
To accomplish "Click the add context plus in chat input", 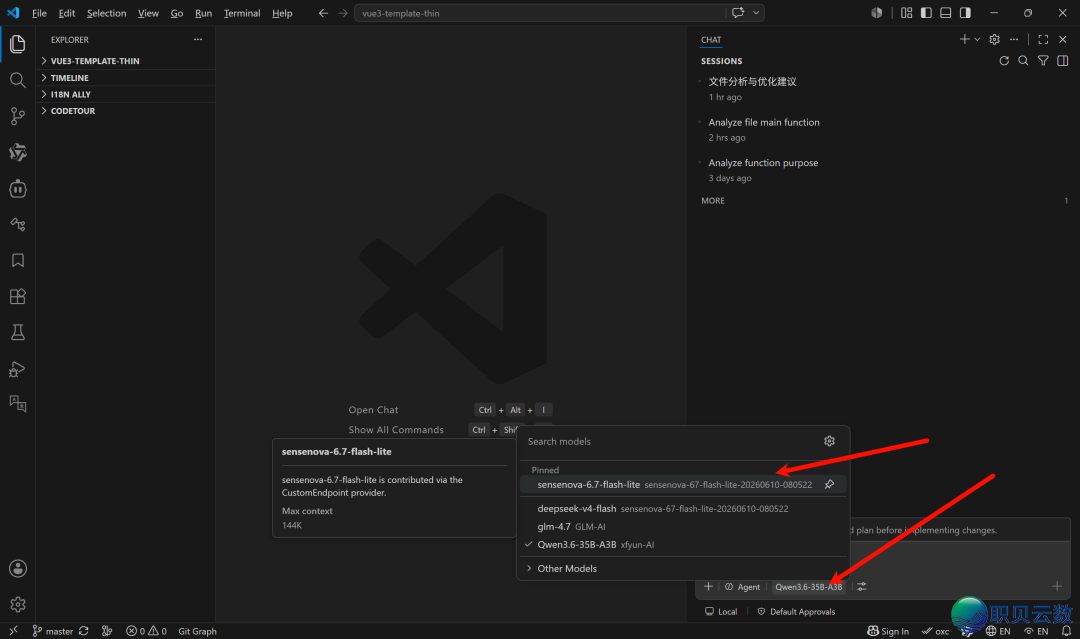I will (708, 587).
